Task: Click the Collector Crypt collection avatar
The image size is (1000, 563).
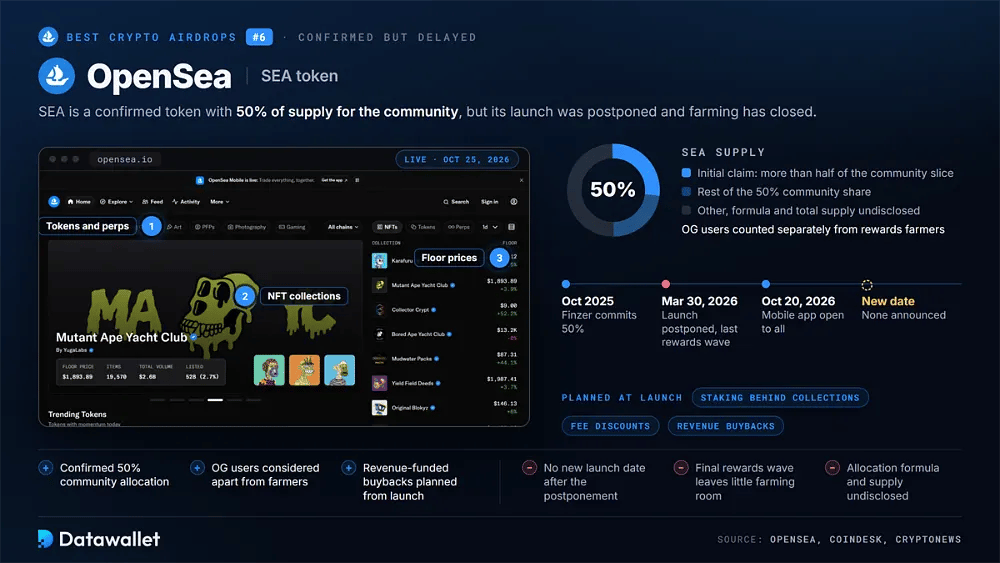Action: click(x=379, y=310)
